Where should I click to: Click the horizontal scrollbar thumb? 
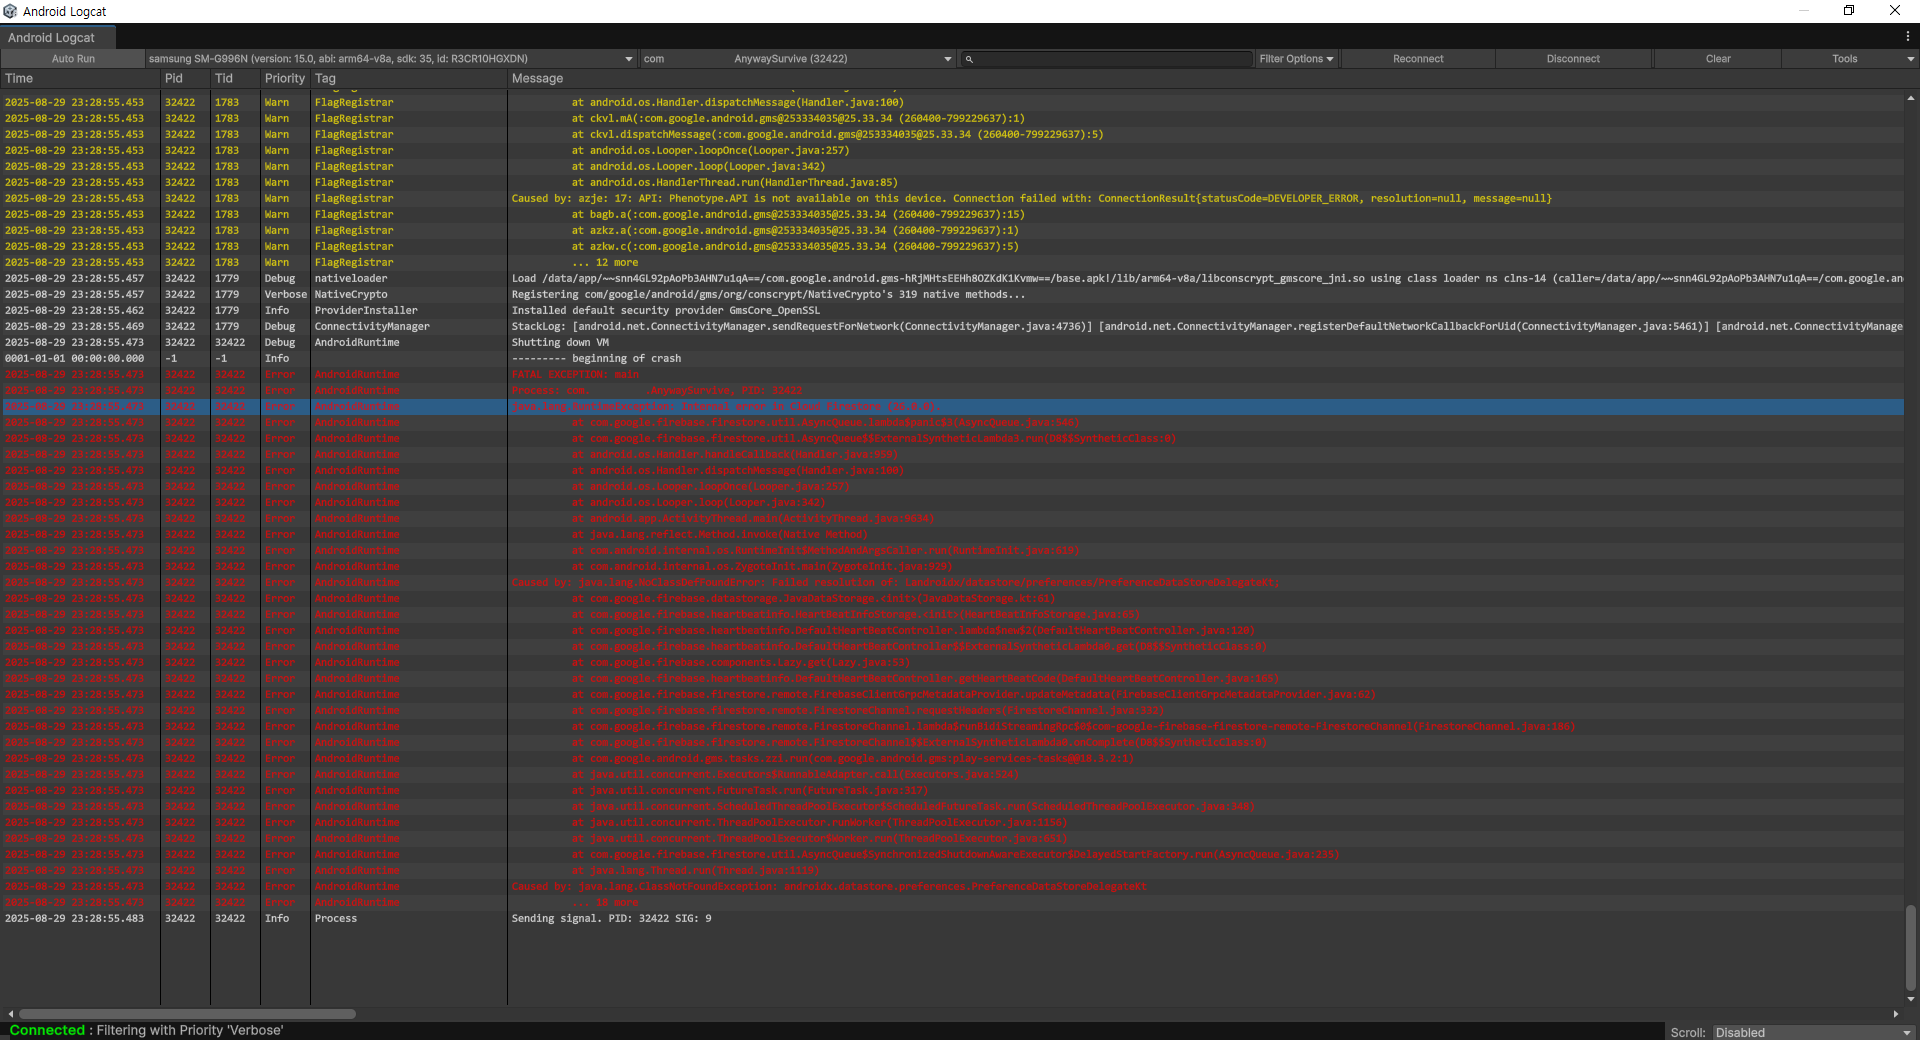(x=187, y=1014)
